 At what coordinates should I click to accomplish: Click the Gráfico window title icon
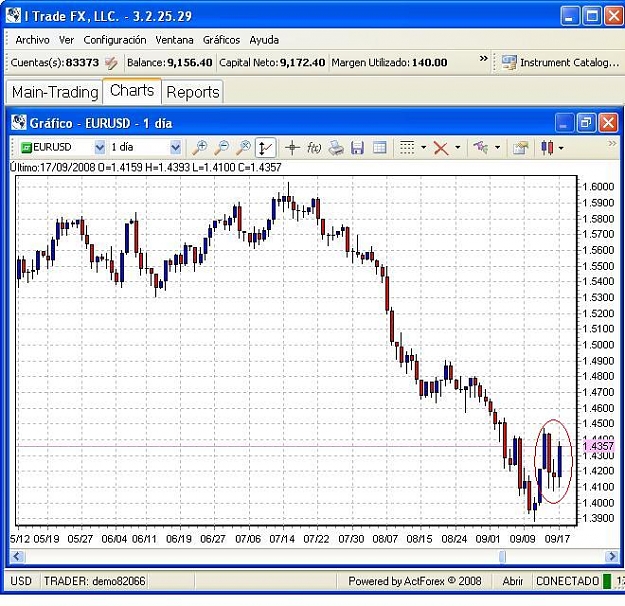coord(18,123)
